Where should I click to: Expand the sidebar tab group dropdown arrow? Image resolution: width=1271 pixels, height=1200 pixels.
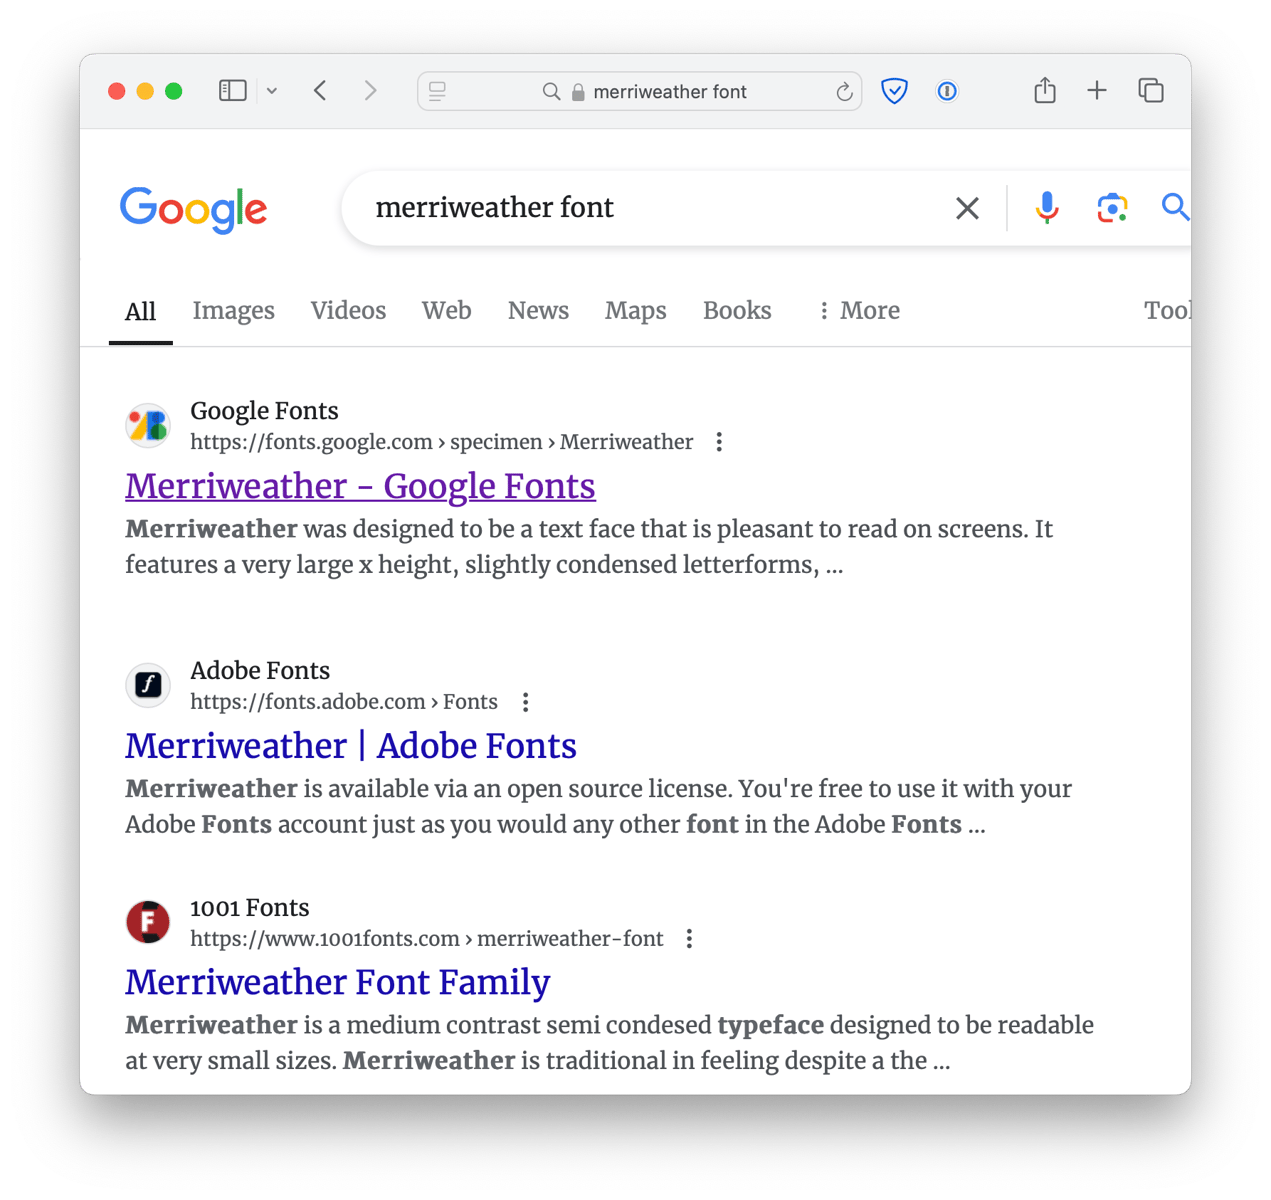pyautogui.click(x=272, y=91)
